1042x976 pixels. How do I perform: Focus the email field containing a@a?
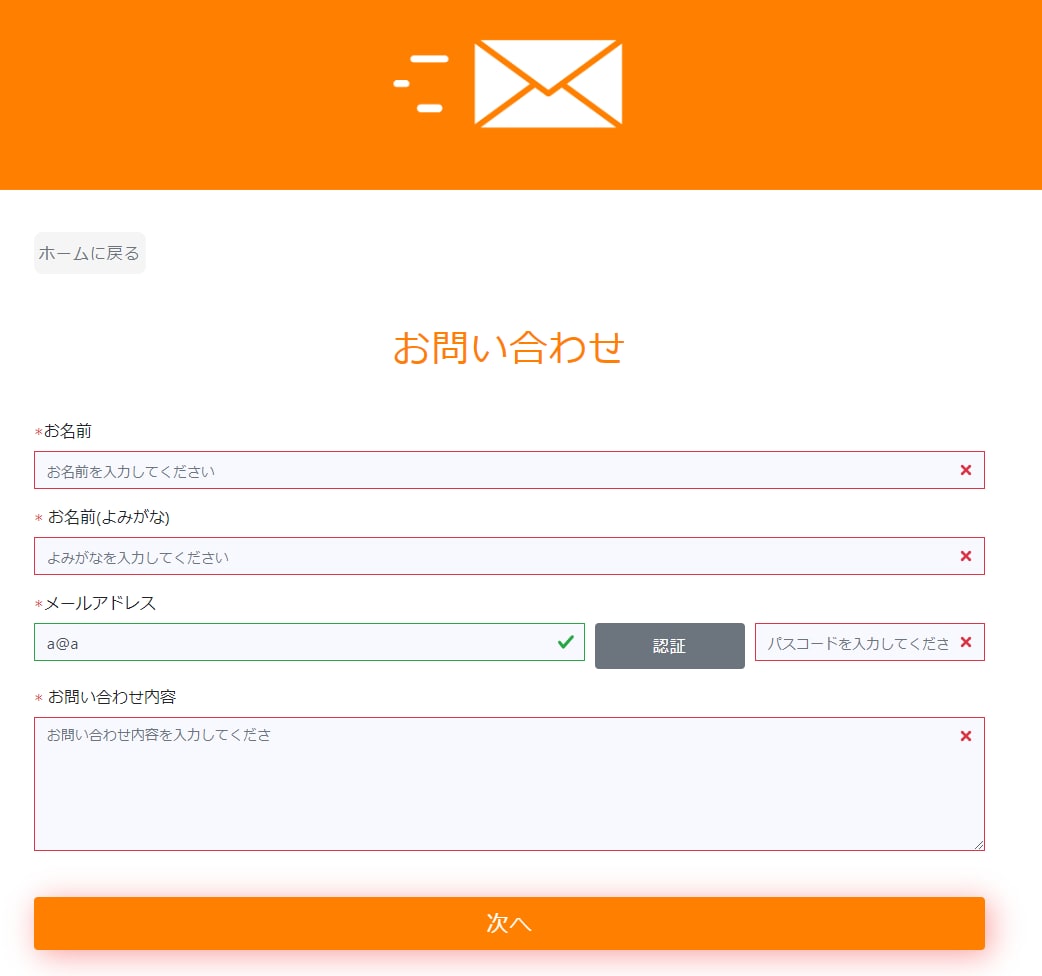tap(309, 642)
